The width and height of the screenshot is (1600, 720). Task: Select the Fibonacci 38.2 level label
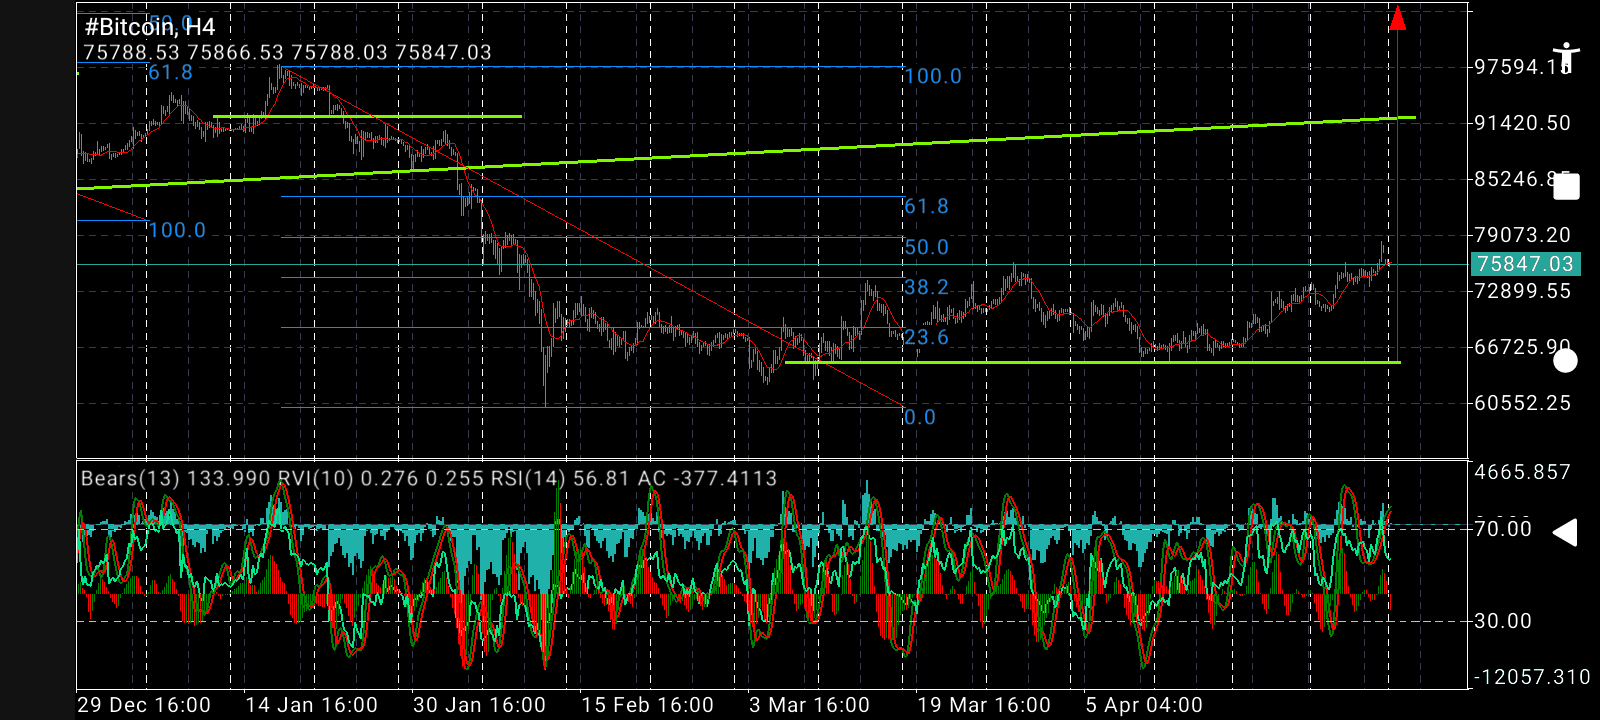[926, 287]
